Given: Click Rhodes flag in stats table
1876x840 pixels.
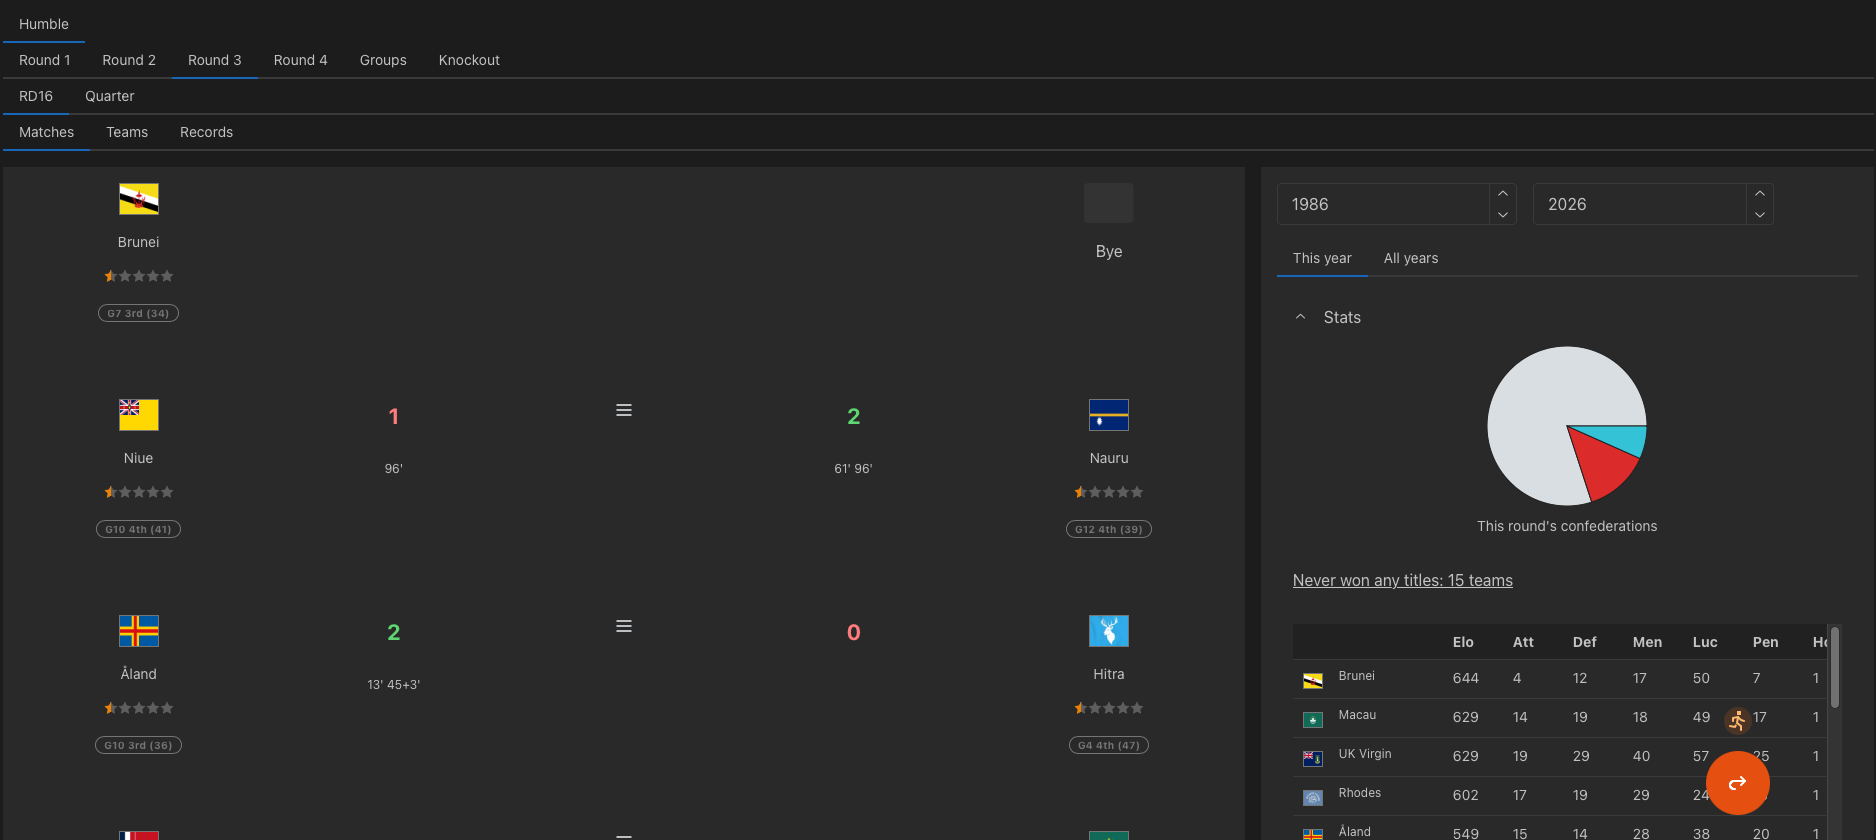Looking at the screenshot, I should [1312, 798].
